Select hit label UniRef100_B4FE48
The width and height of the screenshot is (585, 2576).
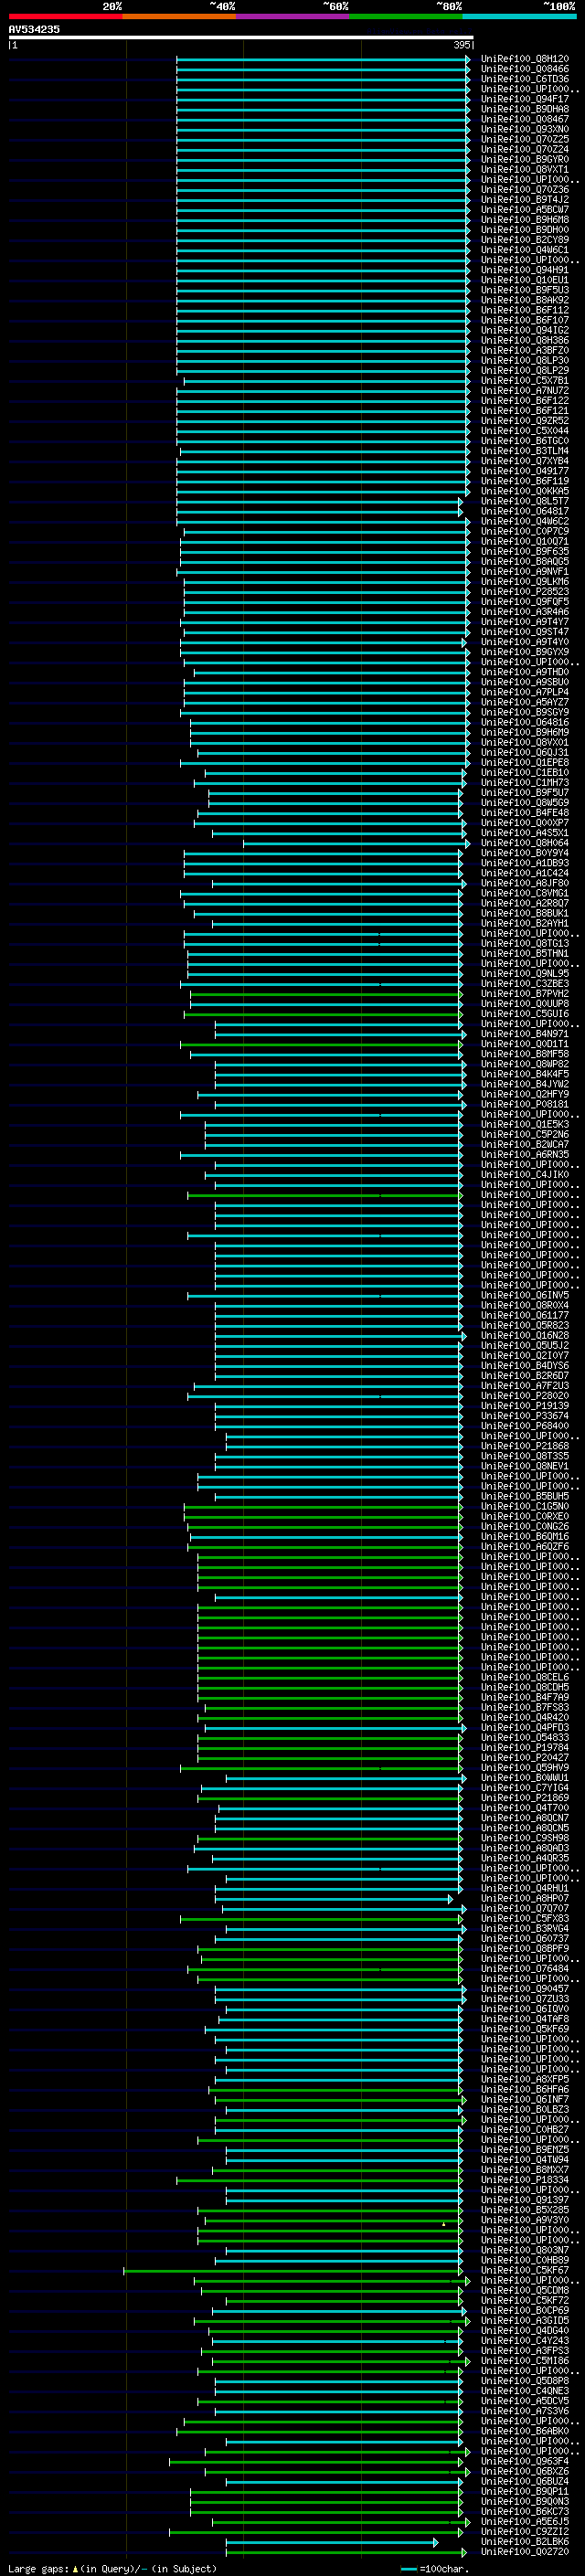[x=524, y=813]
